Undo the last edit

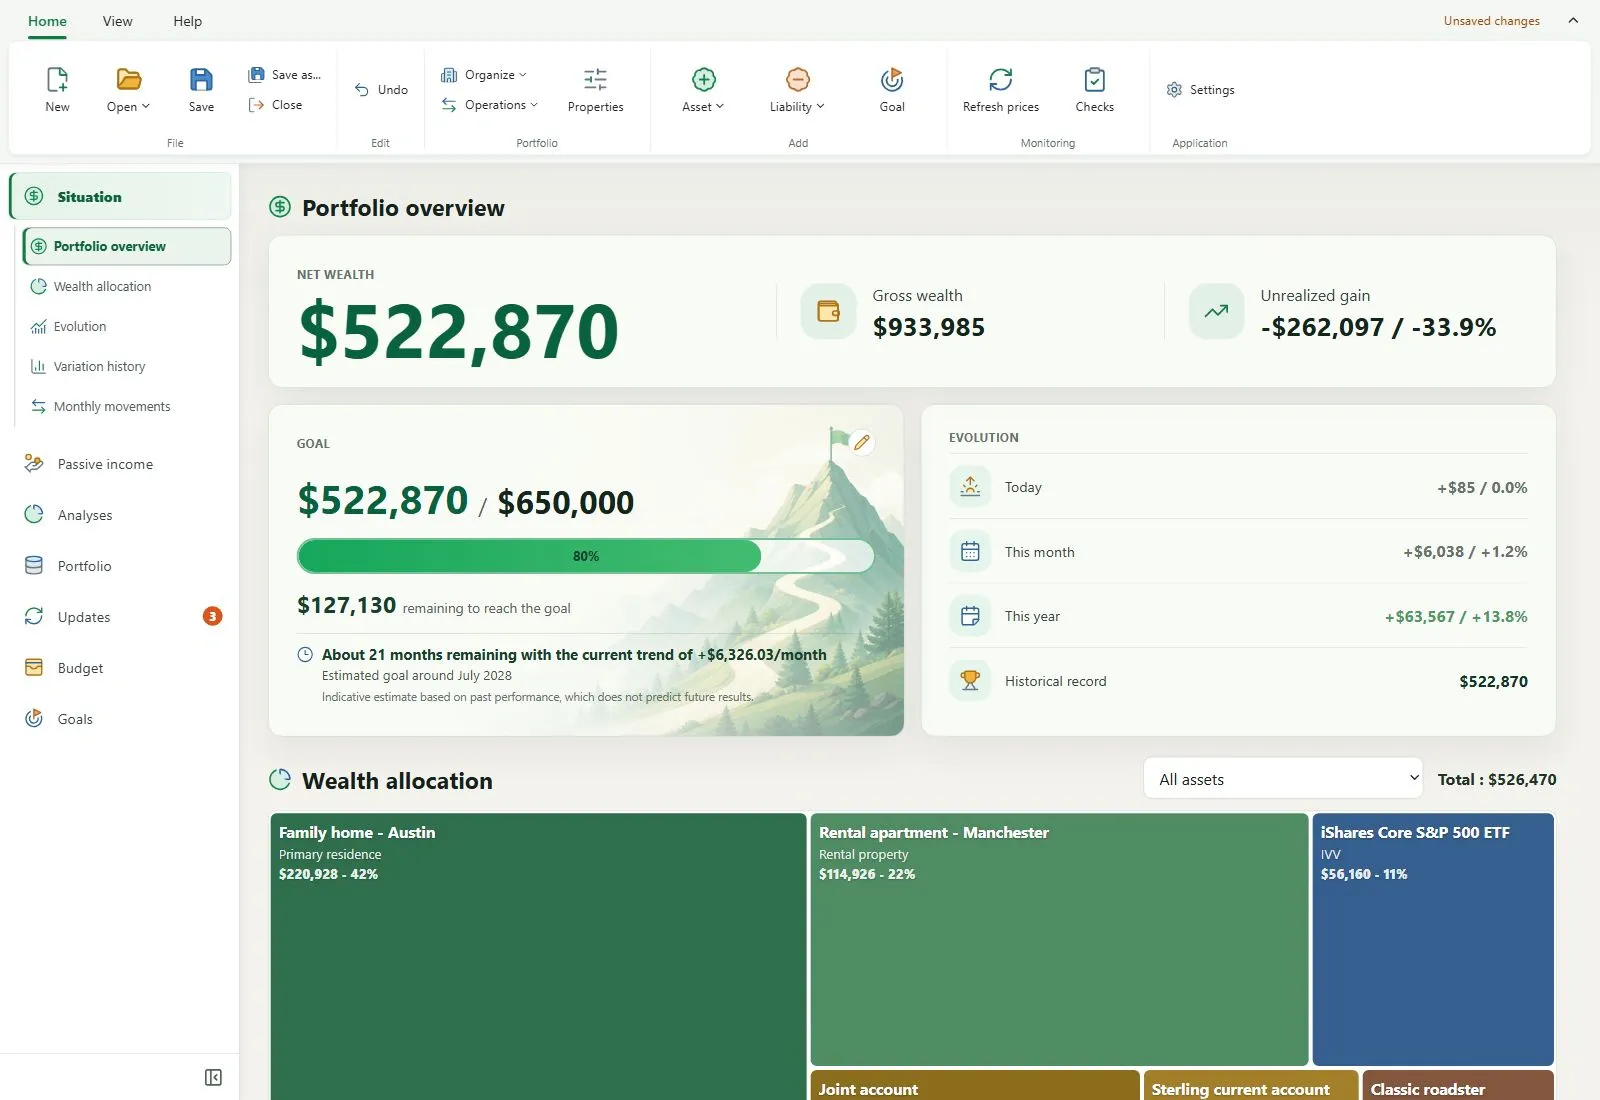(381, 90)
